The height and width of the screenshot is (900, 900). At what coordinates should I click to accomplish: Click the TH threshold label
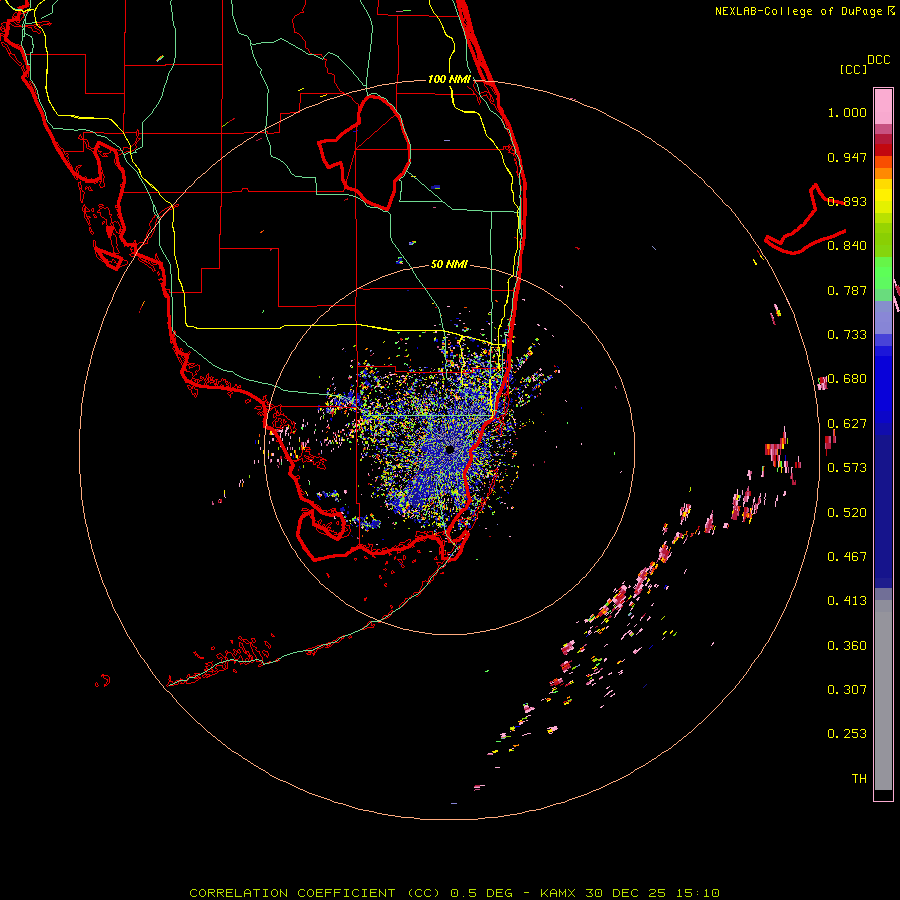tap(859, 779)
